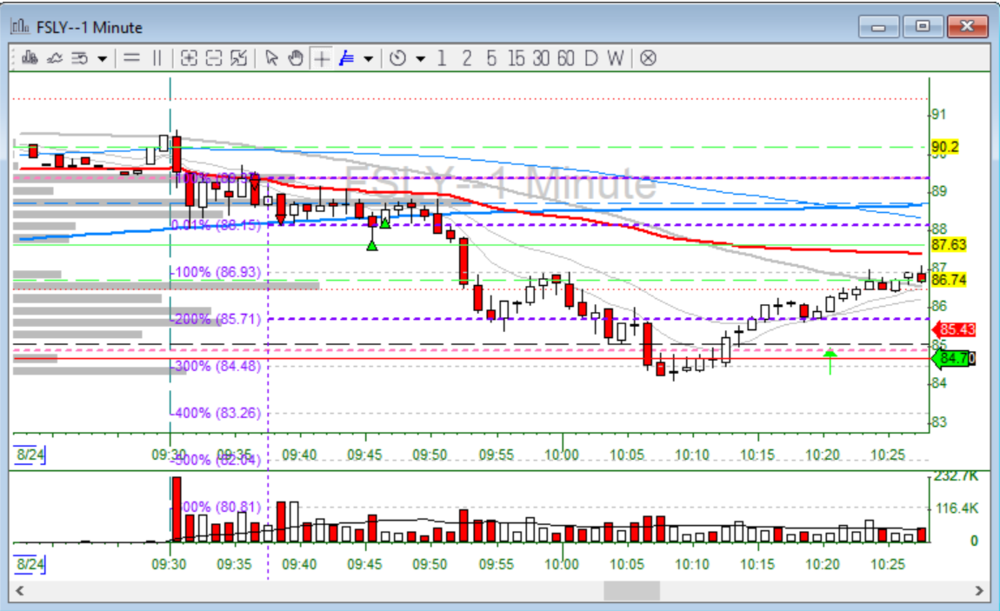Select the Weekly (W) timeframe button
The width and height of the screenshot is (1000, 611).
pyautogui.click(x=616, y=58)
